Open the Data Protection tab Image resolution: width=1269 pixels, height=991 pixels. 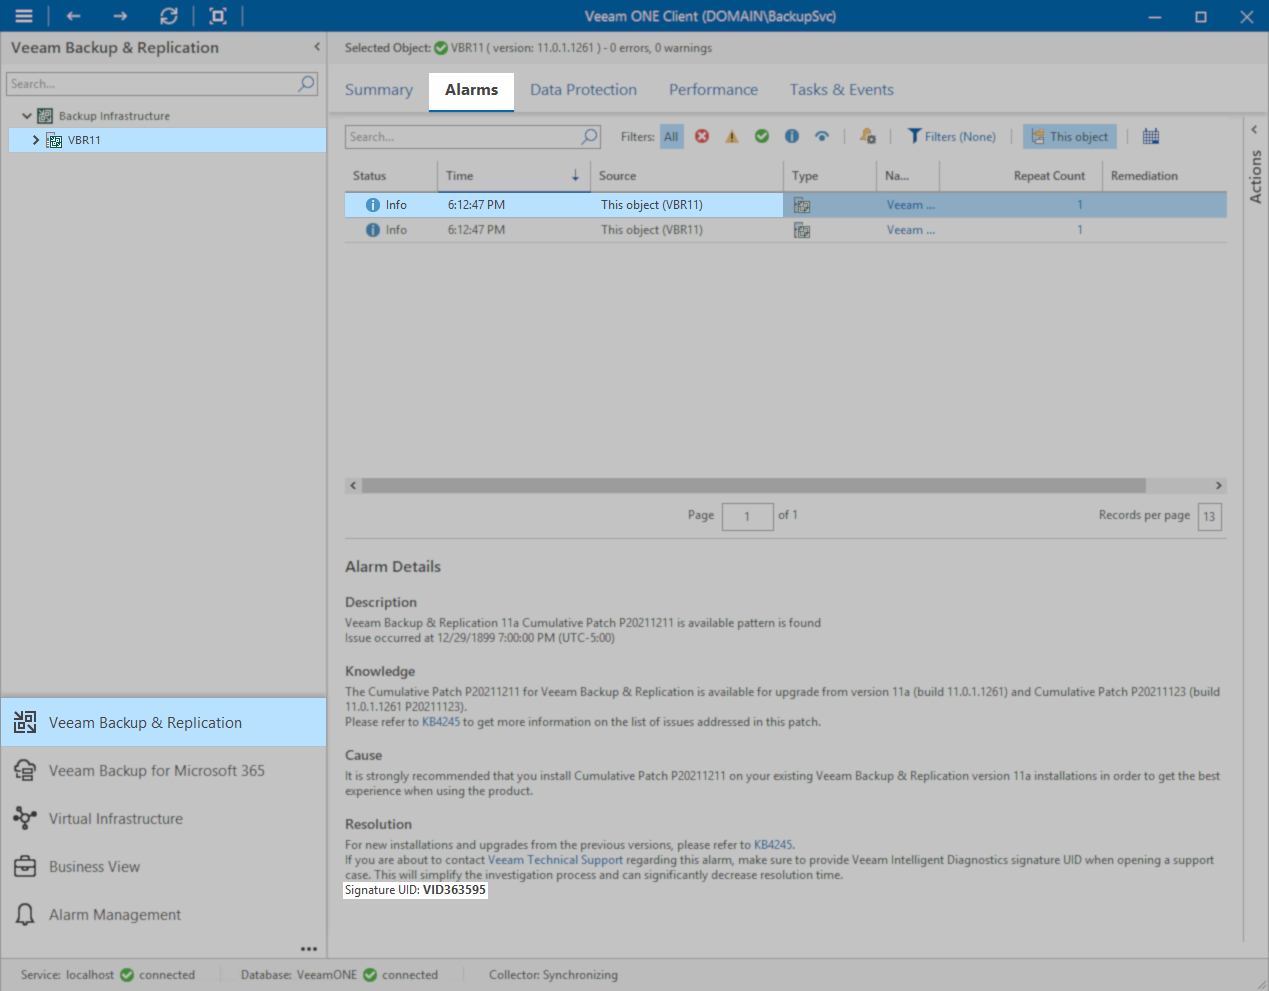tap(583, 90)
